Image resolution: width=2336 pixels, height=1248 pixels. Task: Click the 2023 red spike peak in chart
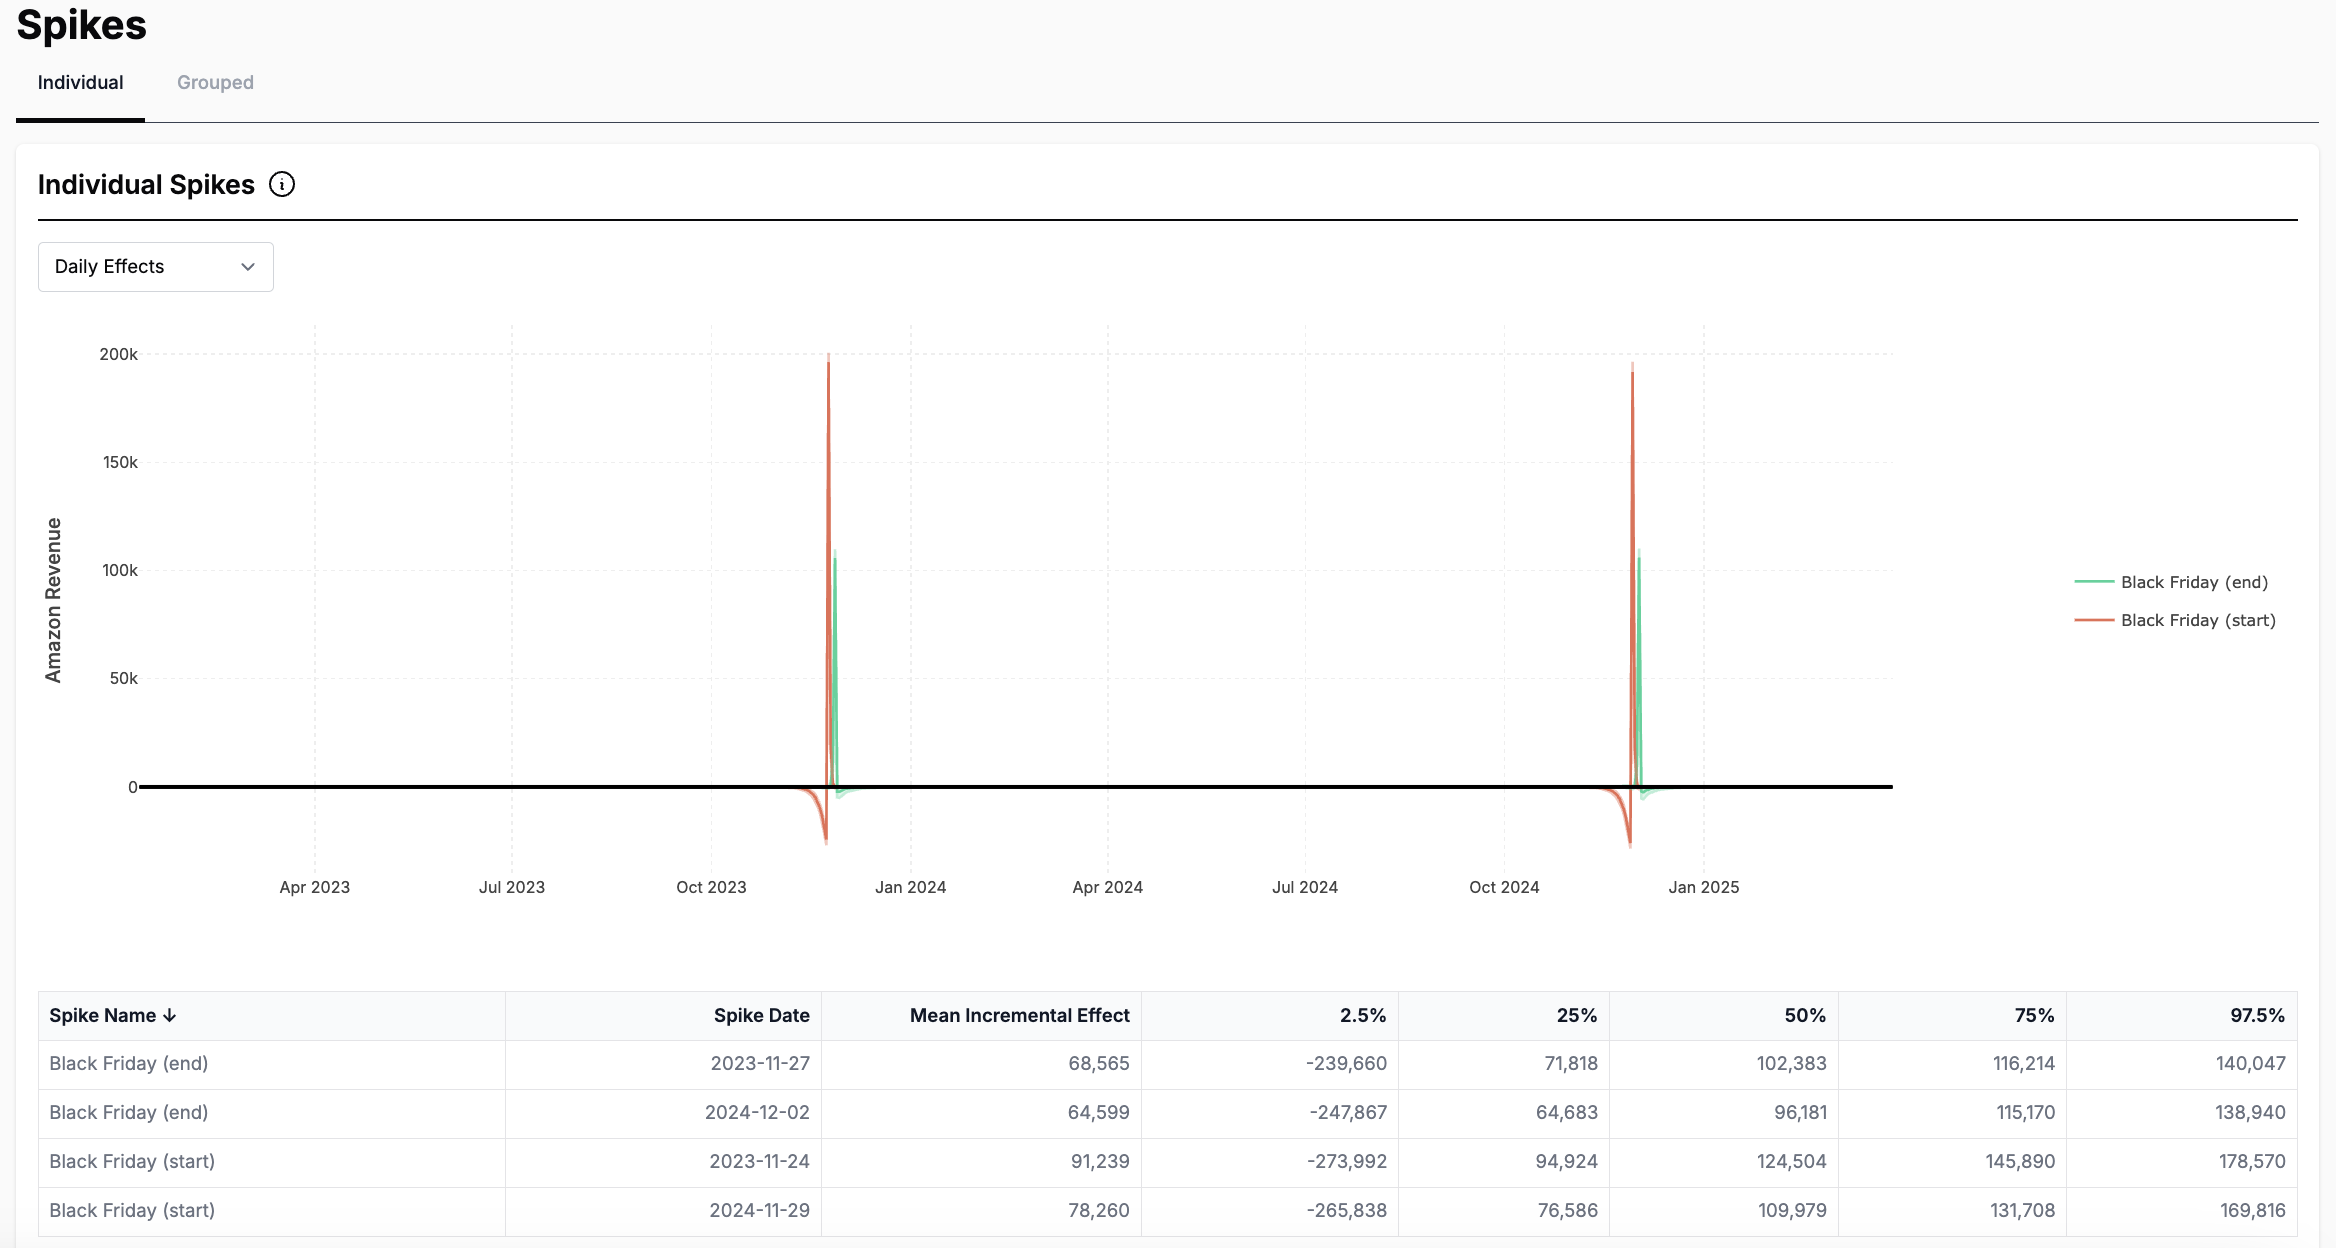coord(828,366)
